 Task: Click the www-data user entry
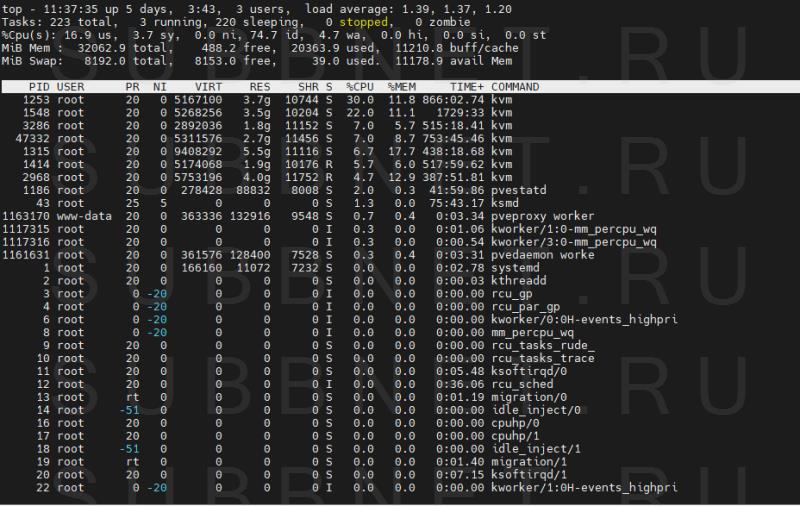[x=84, y=215]
